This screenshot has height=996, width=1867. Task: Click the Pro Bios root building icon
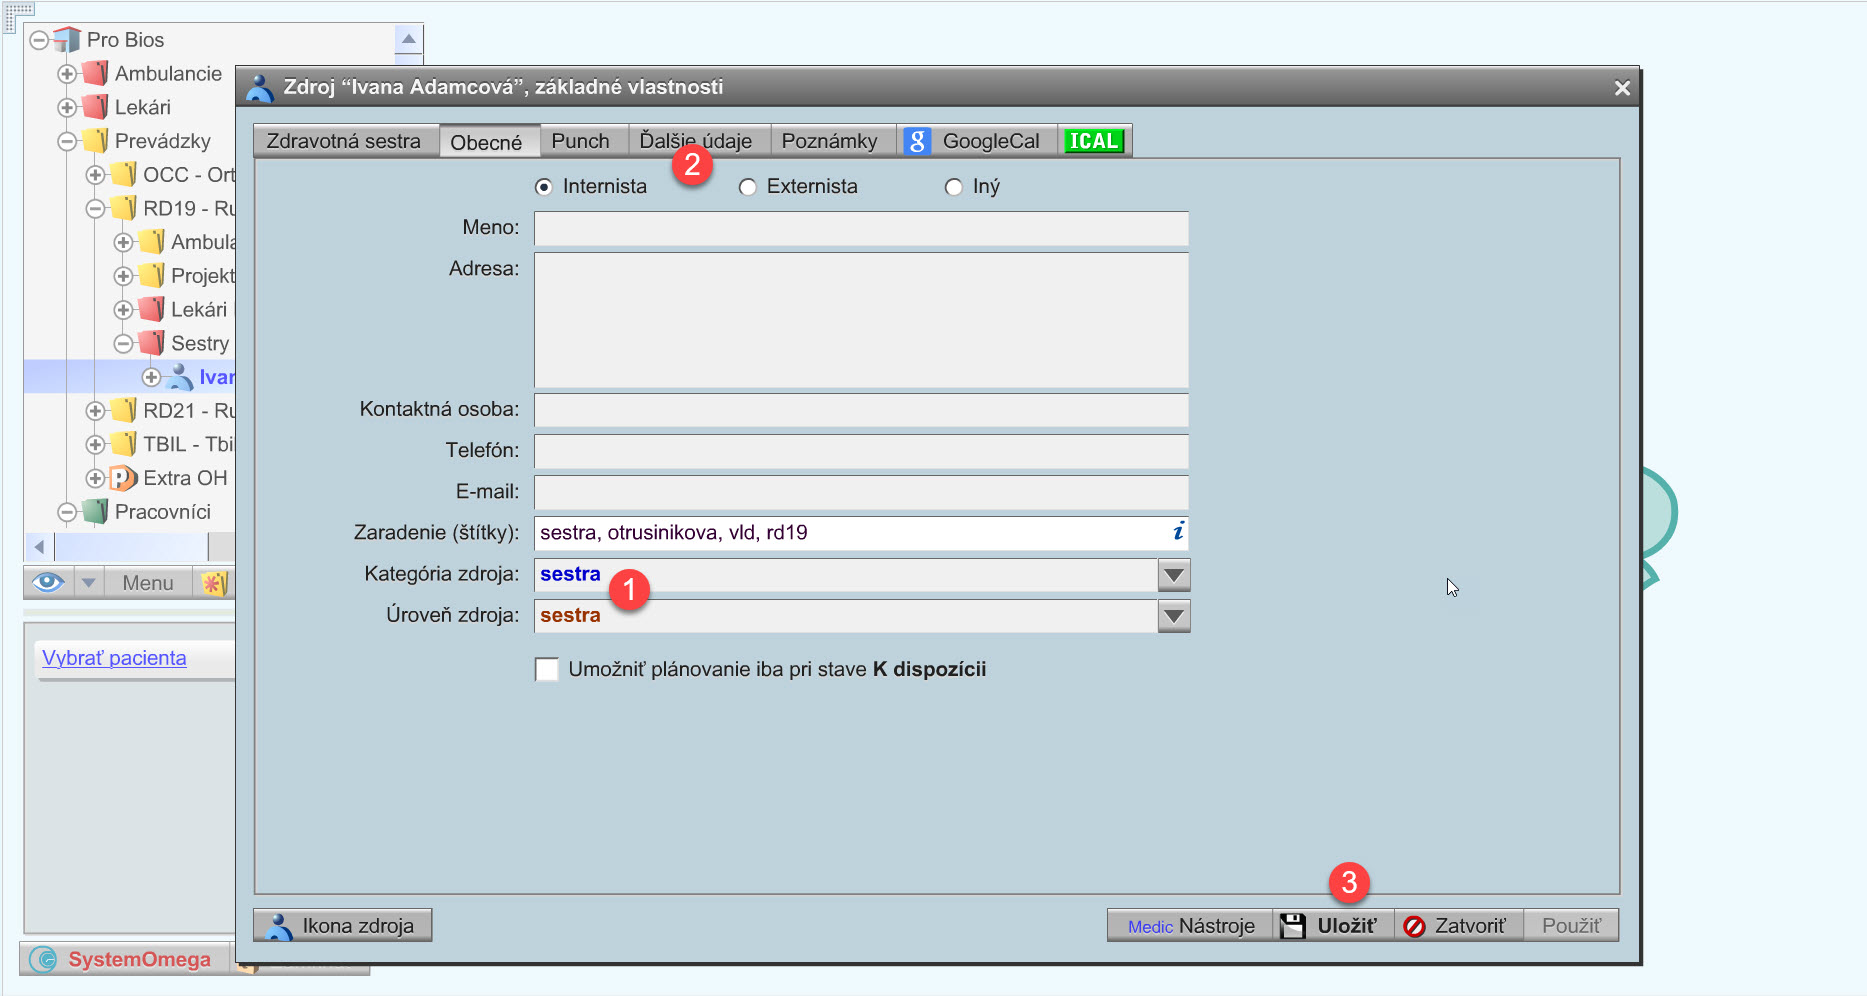pyautogui.click(x=67, y=40)
